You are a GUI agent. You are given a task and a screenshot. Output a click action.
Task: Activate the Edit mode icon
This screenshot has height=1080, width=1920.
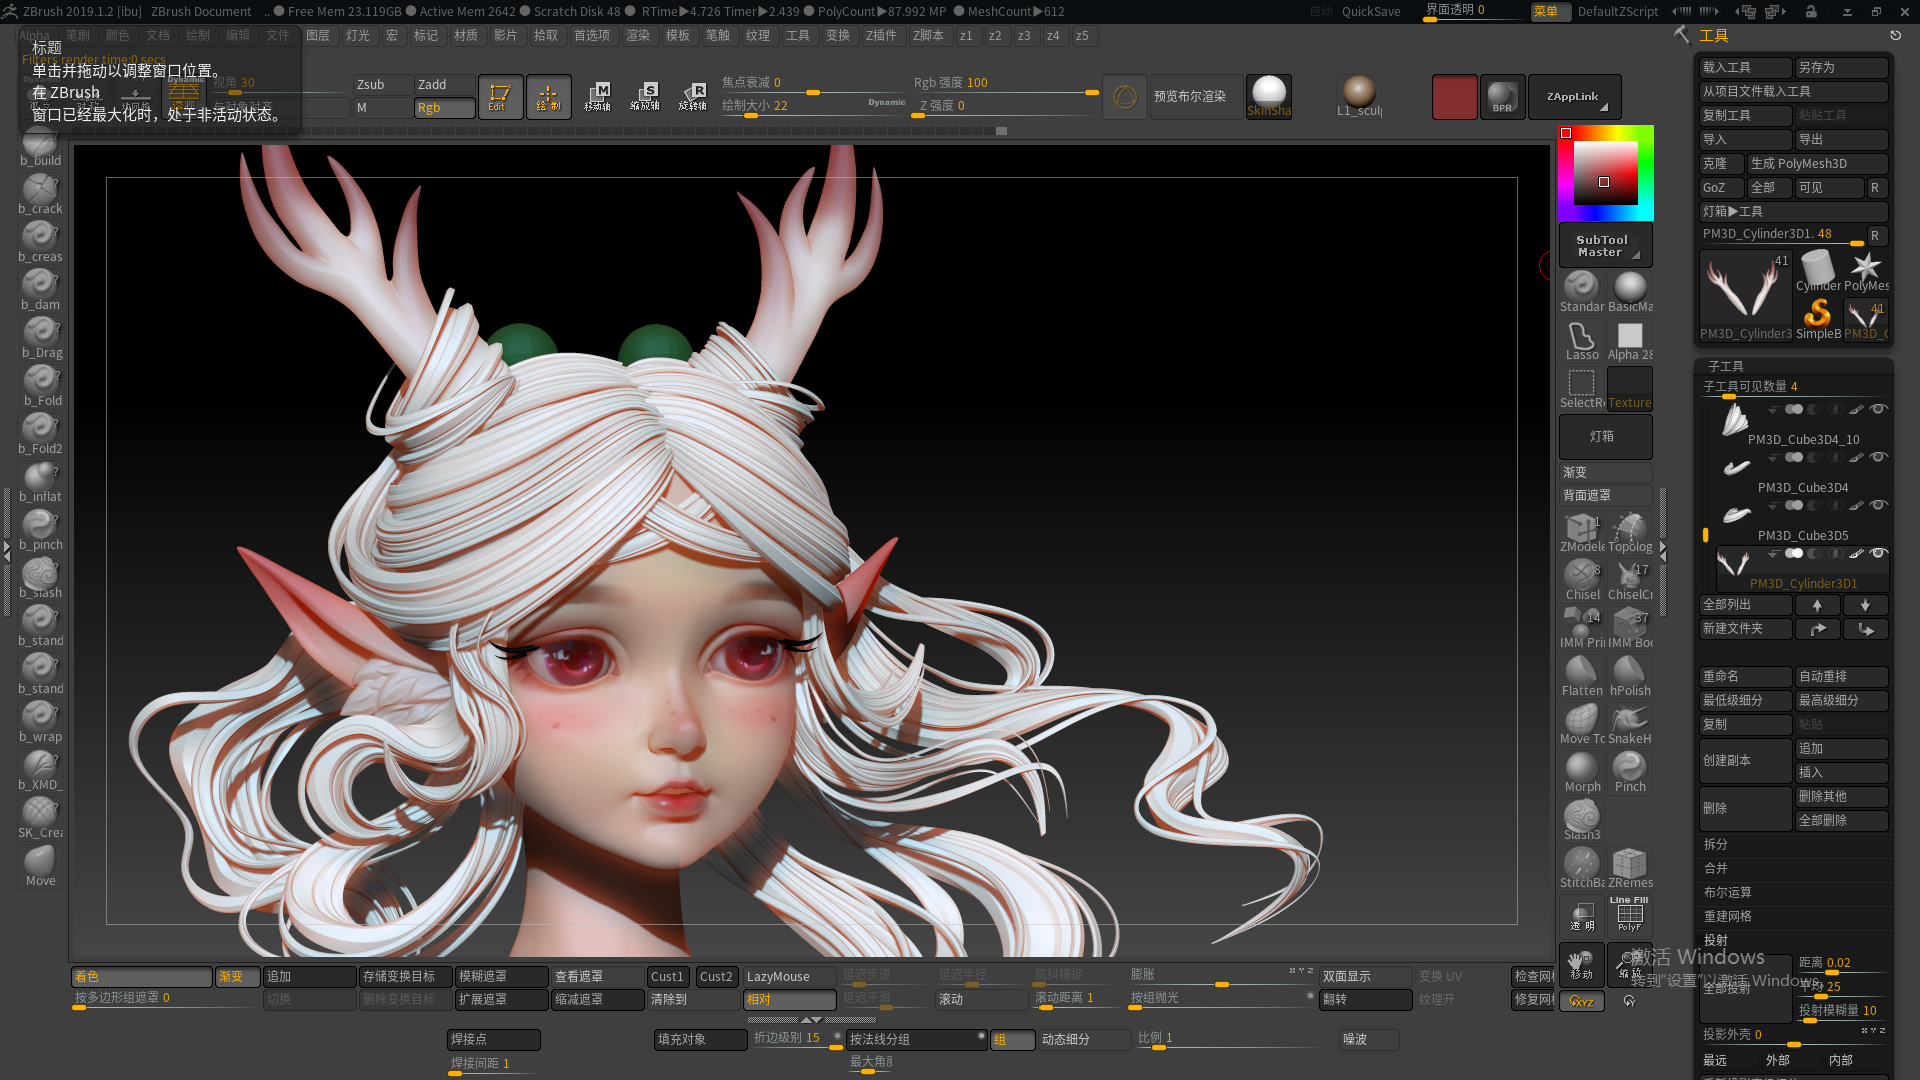click(x=500, y=96)
